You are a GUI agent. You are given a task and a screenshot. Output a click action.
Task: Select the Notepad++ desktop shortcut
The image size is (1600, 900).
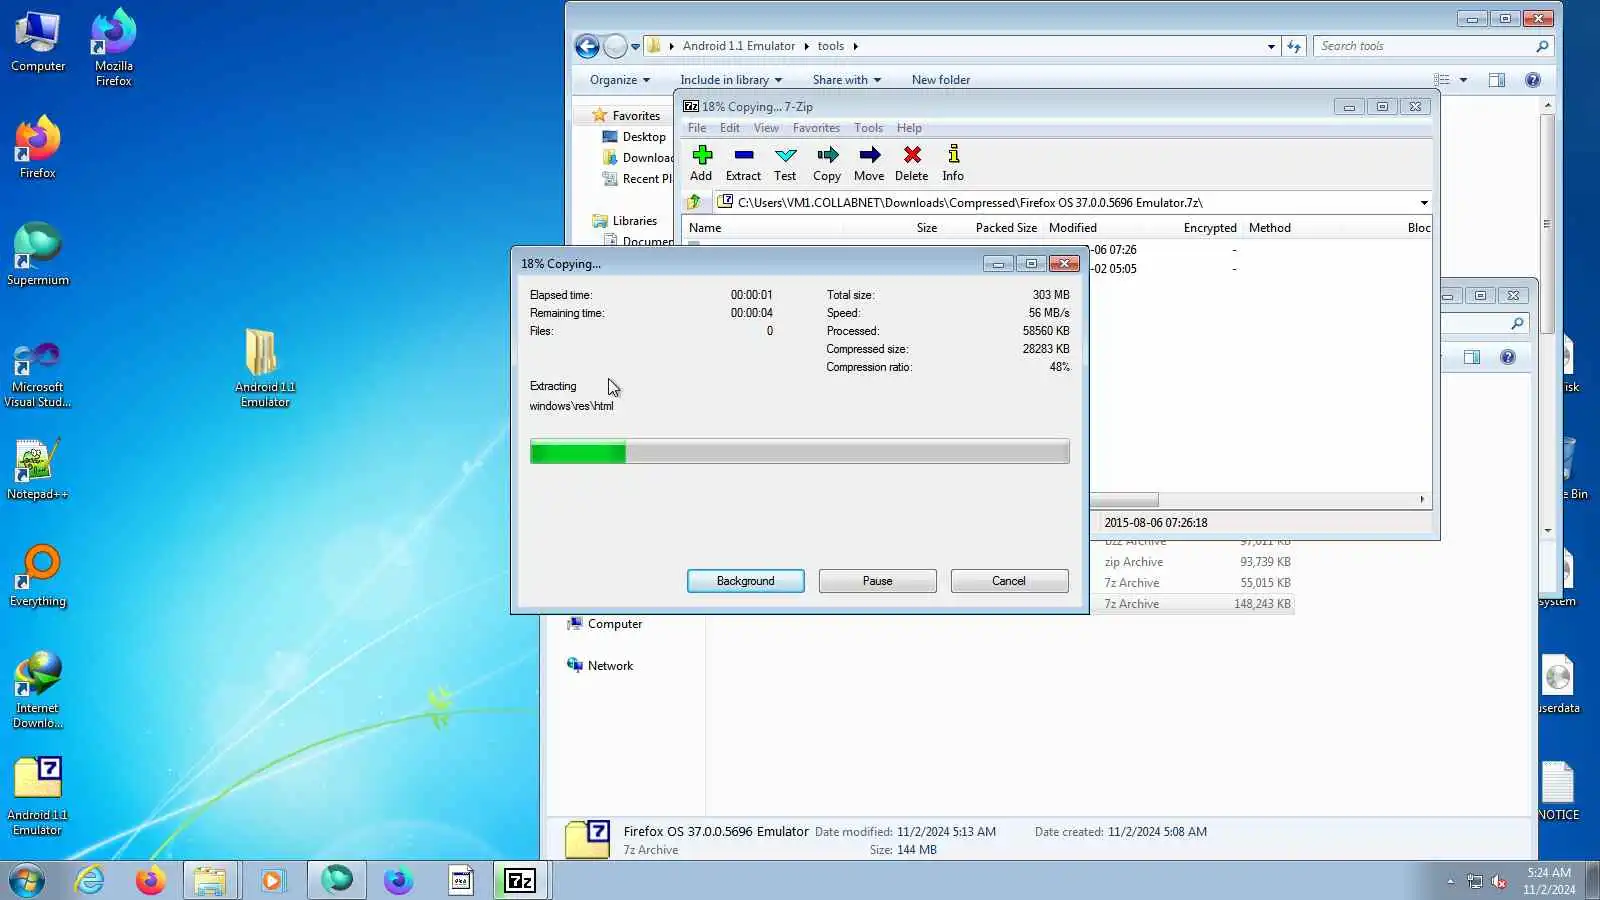(38, 469)
